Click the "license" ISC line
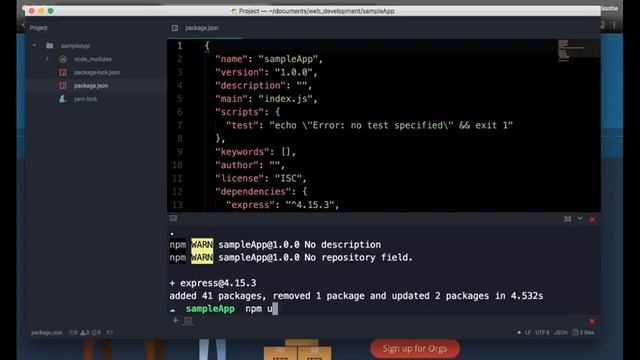Viewport: 640px width, 360px height. tap(261, 178)
